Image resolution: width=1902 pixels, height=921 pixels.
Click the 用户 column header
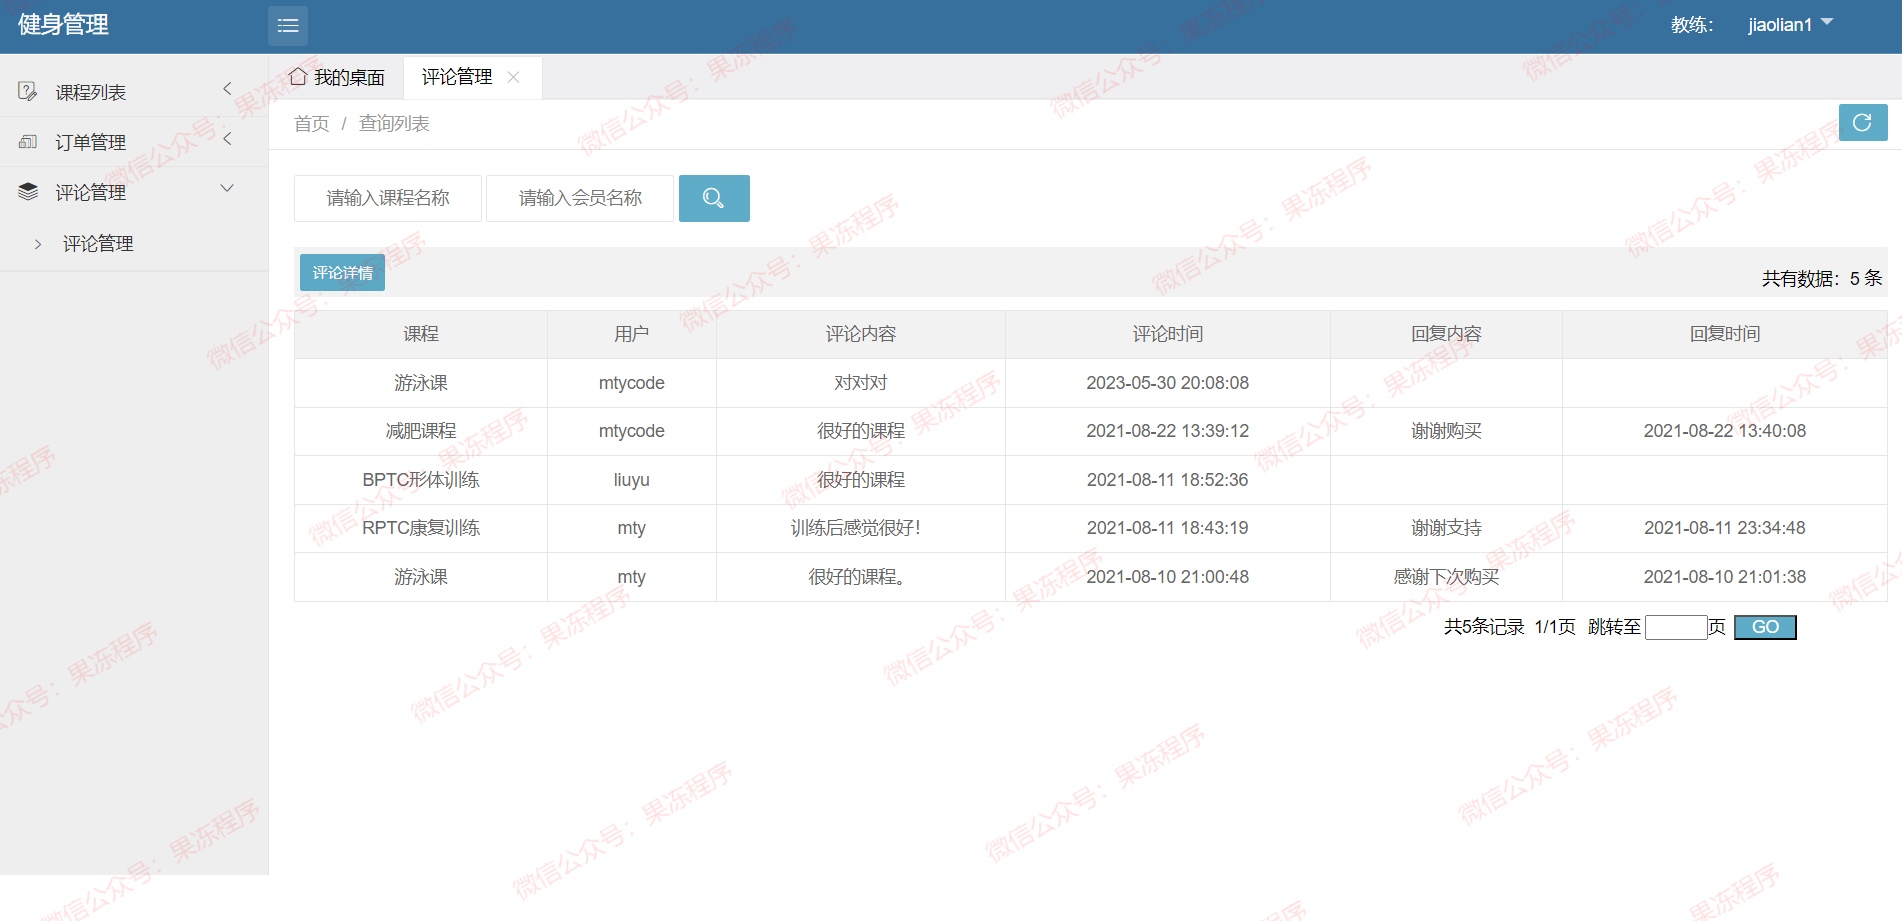pos(632,334)
